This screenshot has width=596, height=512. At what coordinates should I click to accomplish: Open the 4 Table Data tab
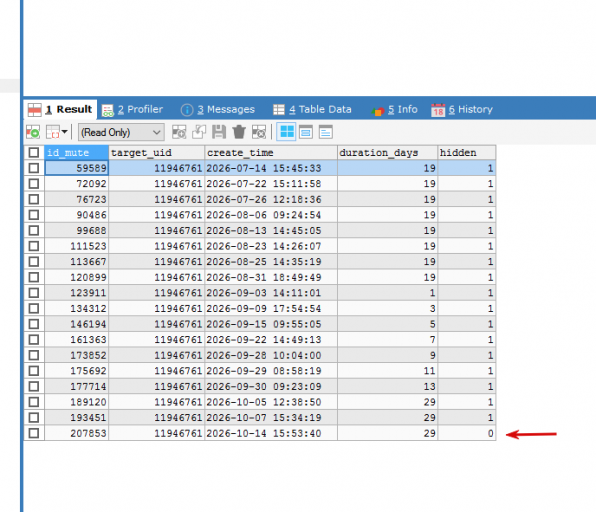pyautogui.click(x=312, y=109)
